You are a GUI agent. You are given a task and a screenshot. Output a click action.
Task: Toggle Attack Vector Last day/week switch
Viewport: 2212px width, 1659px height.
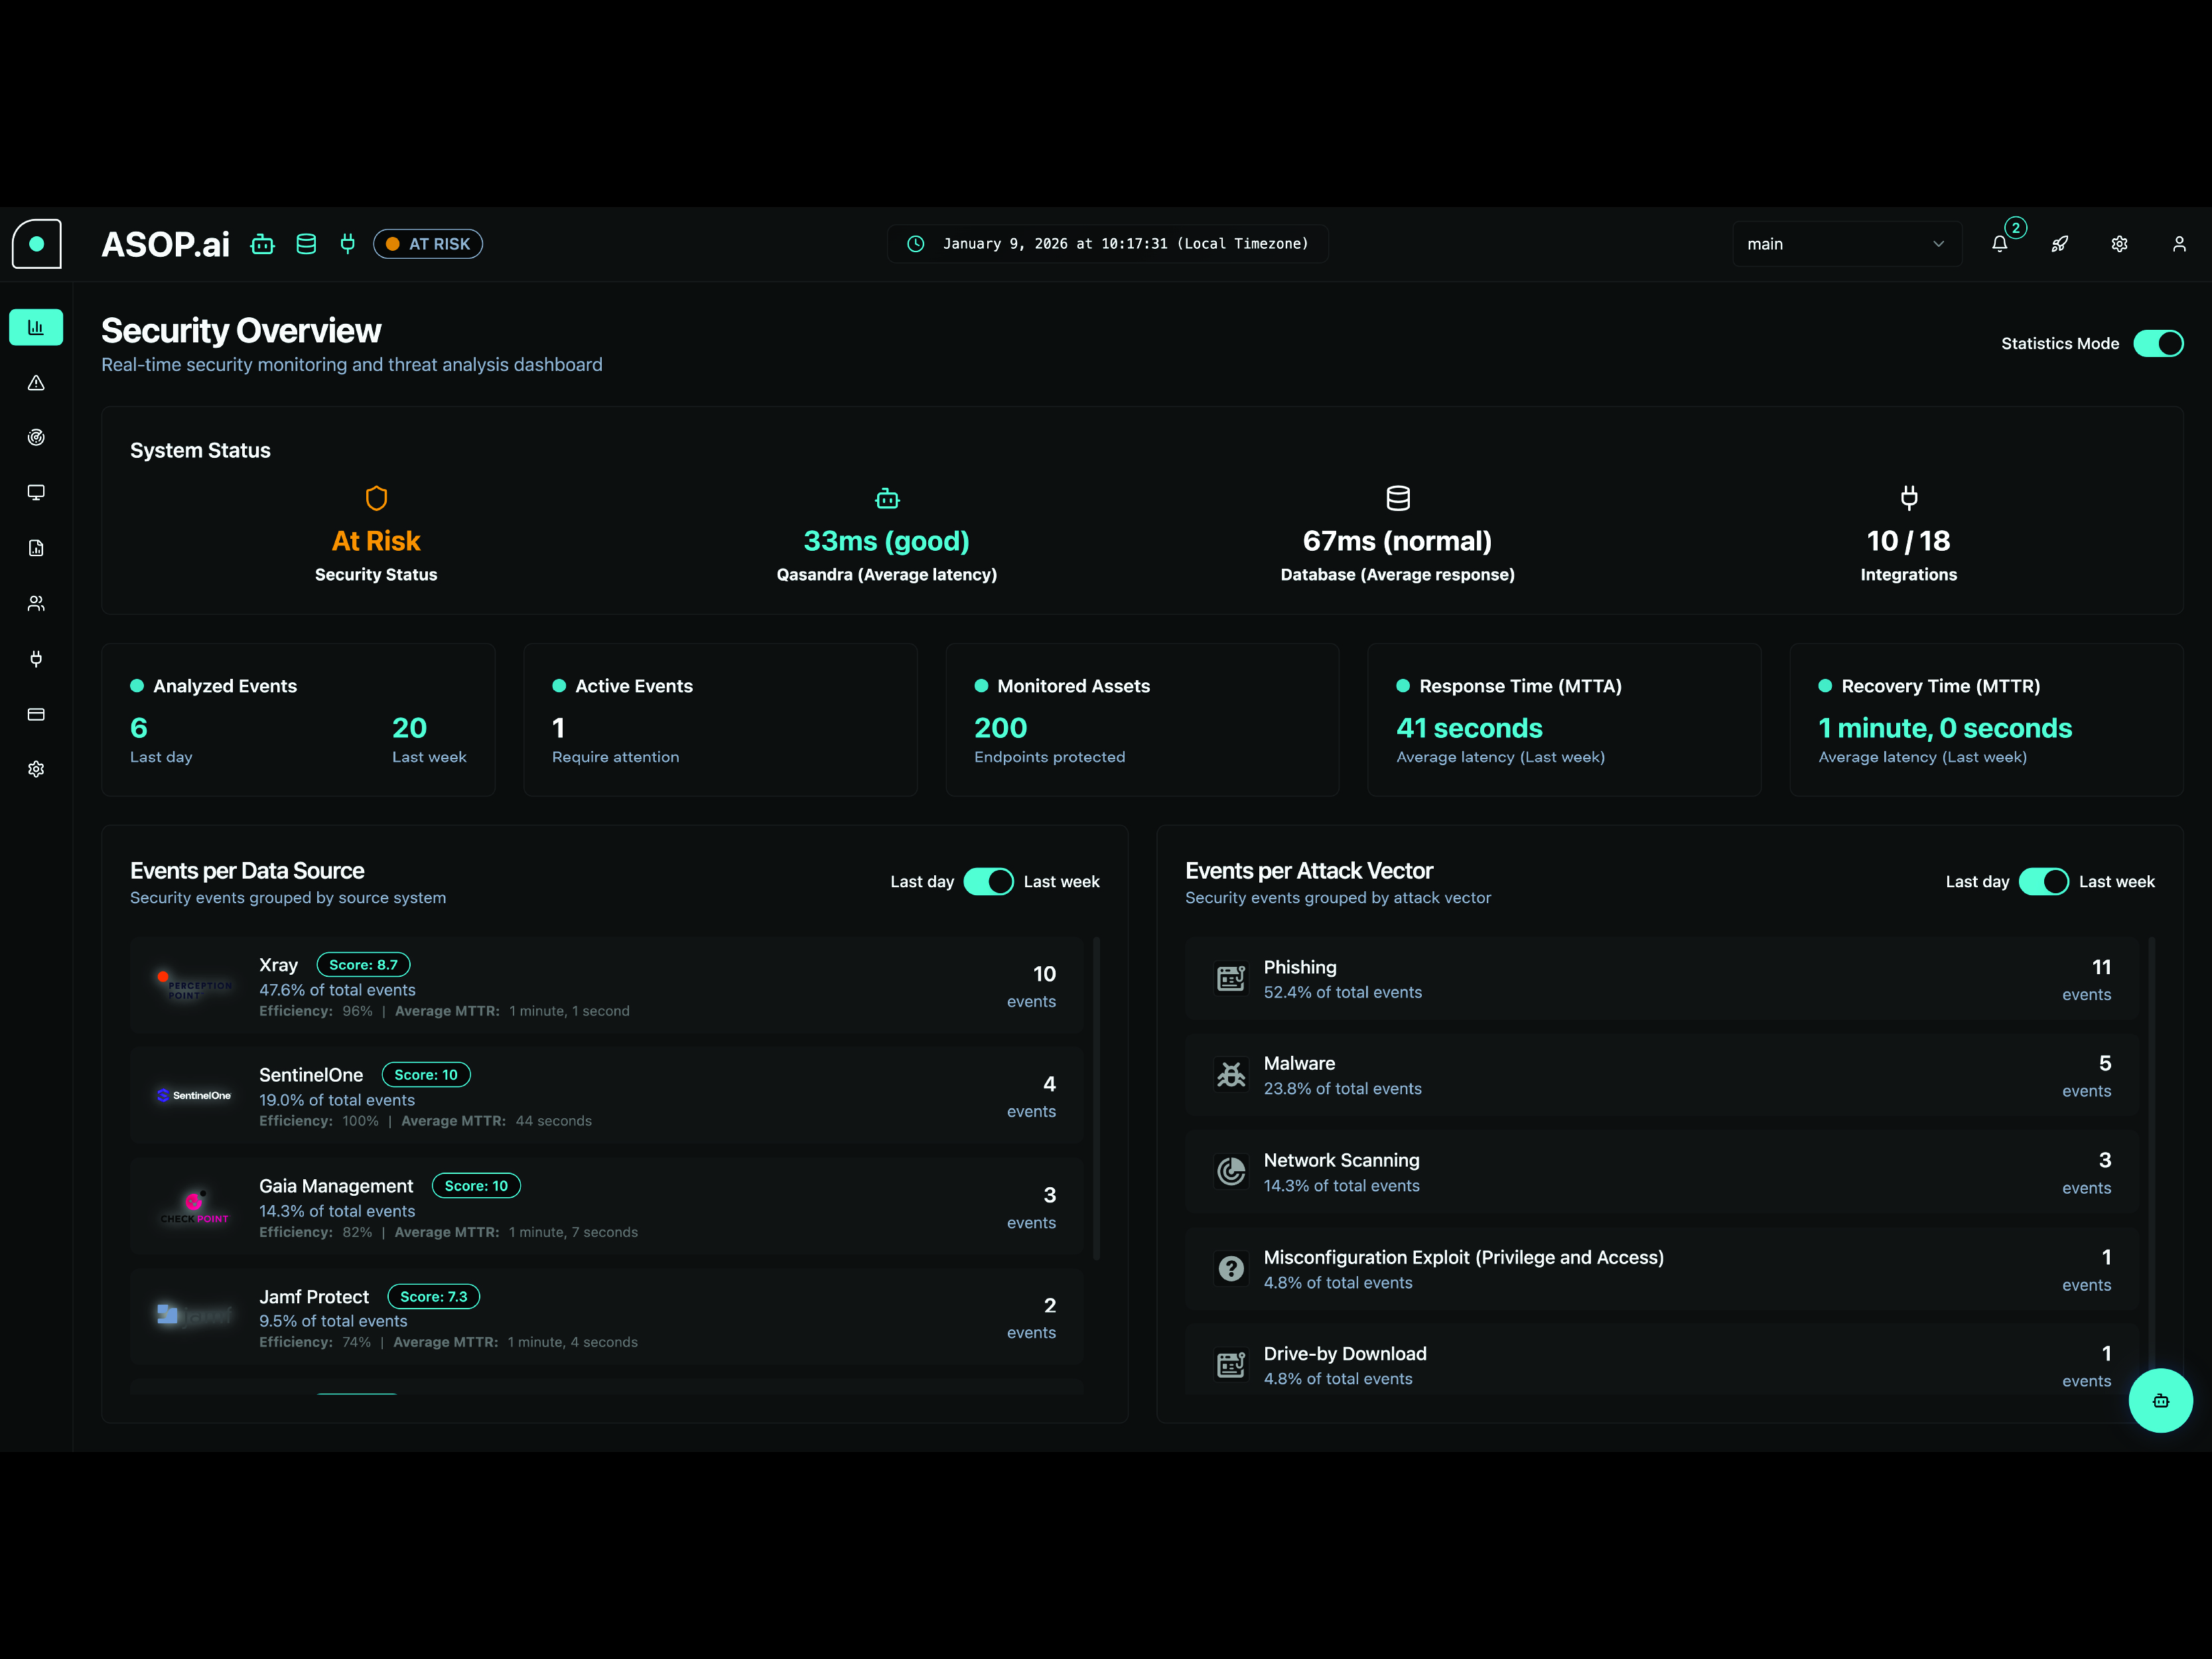coord(2043,881)
